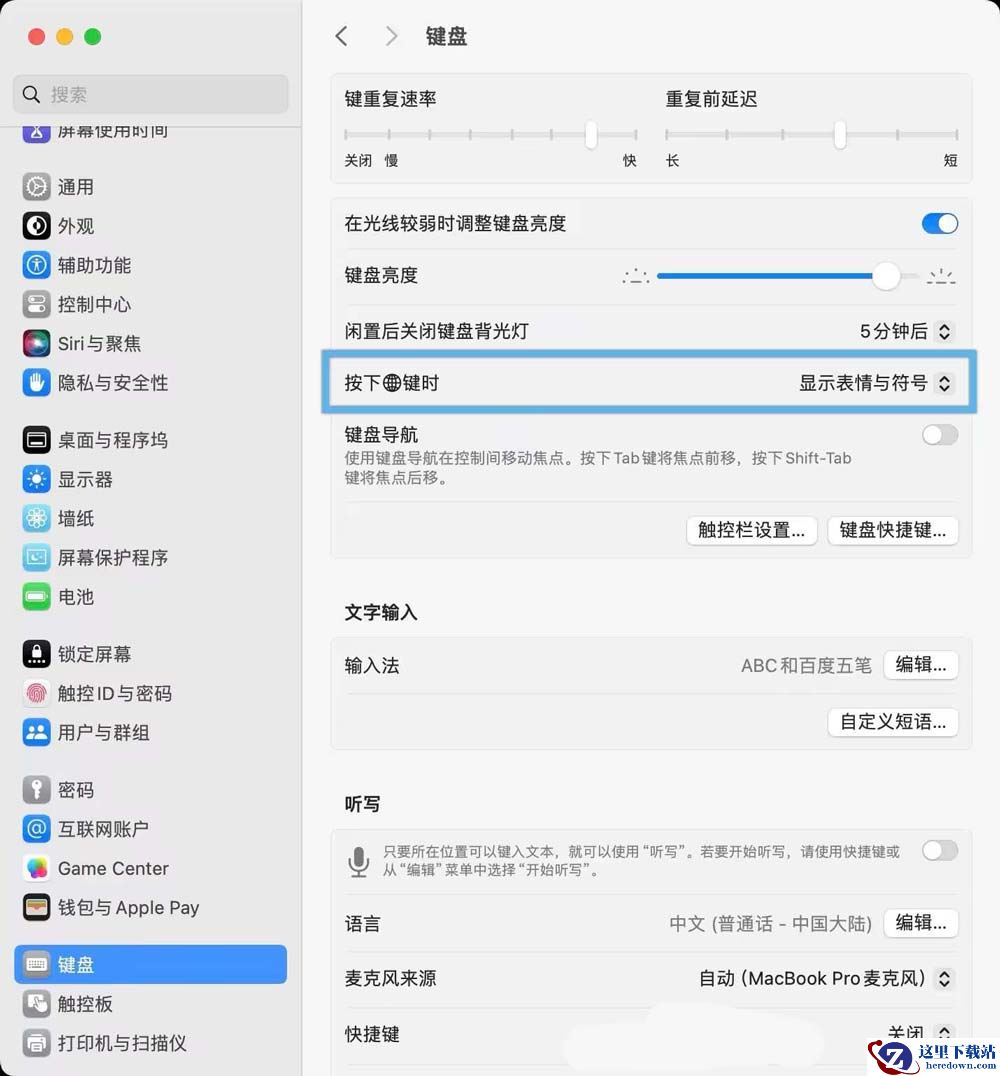Viewport: 1000px width, 1076px height.
Task: Disable 在光线较弱时调整键盘亮度 switch
Action: point(940,223)
